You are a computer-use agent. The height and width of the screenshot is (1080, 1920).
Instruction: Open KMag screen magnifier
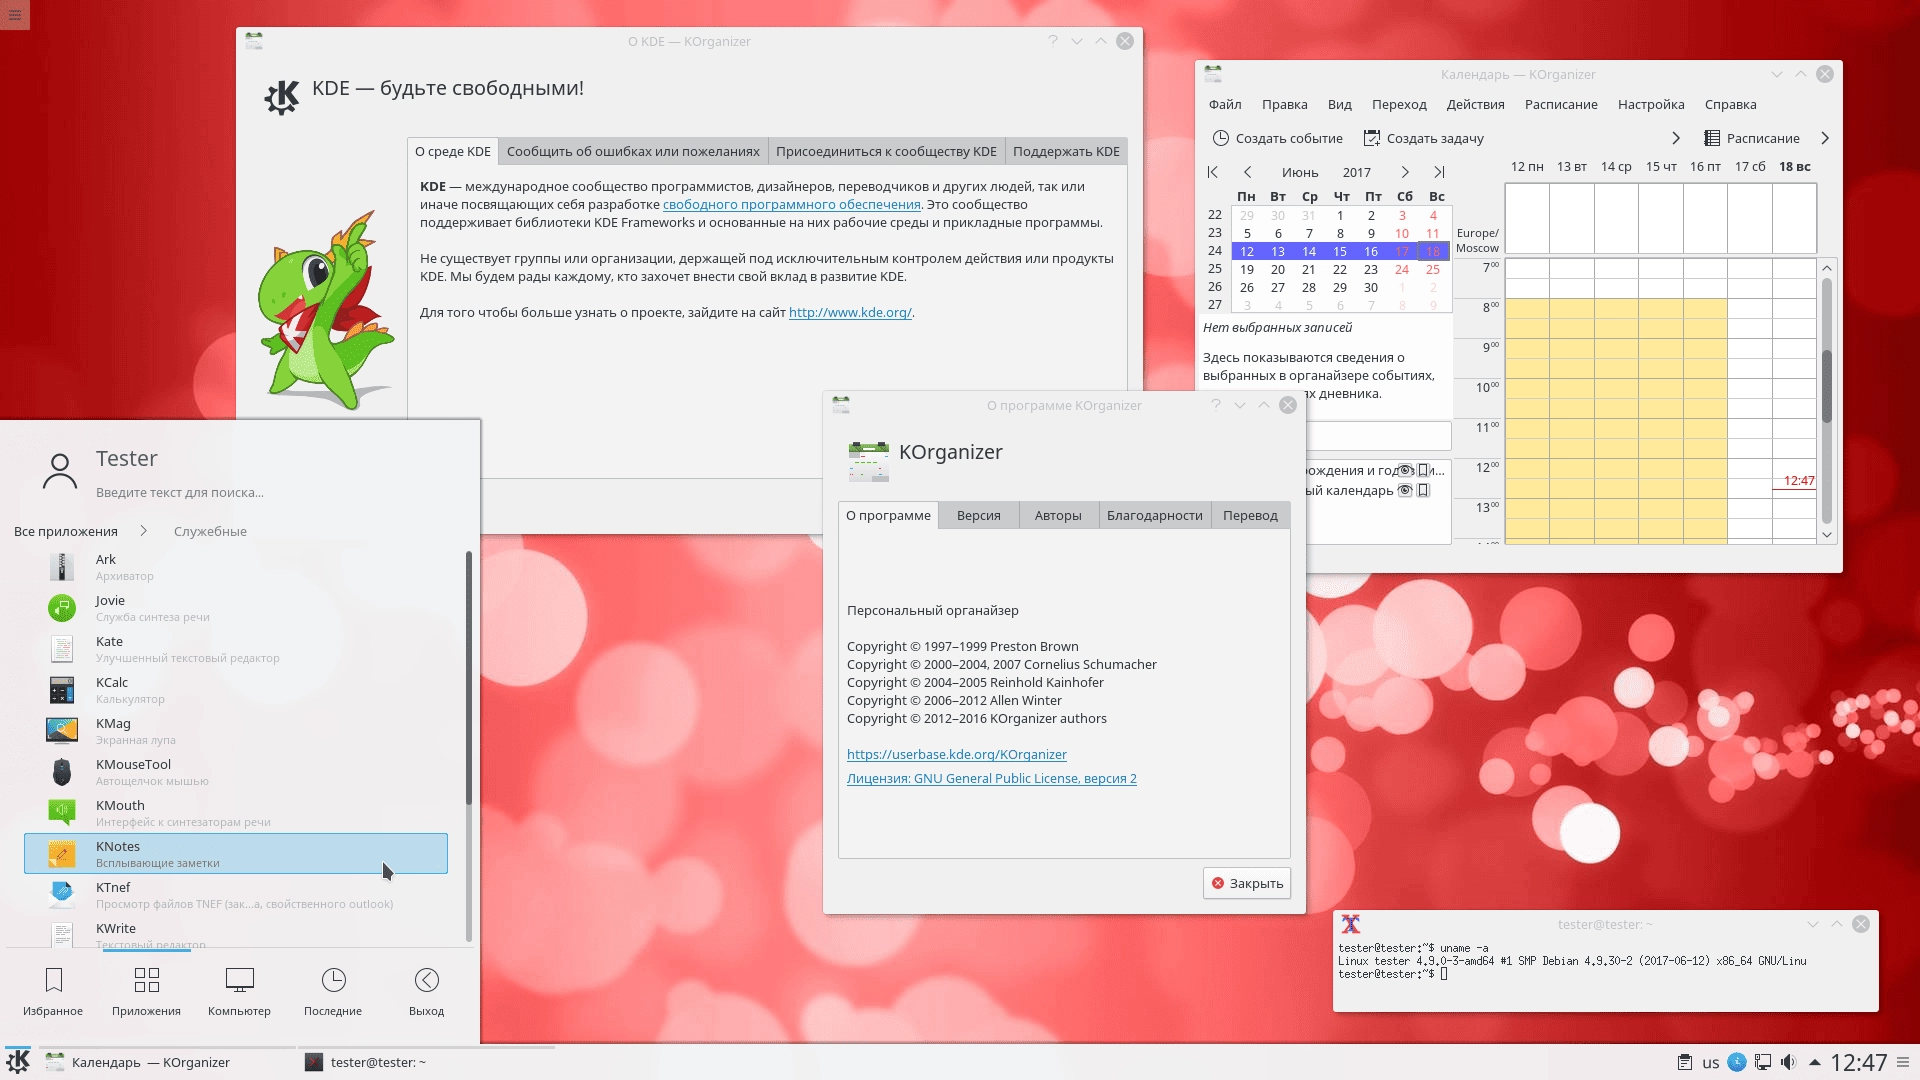click(236, 731)
